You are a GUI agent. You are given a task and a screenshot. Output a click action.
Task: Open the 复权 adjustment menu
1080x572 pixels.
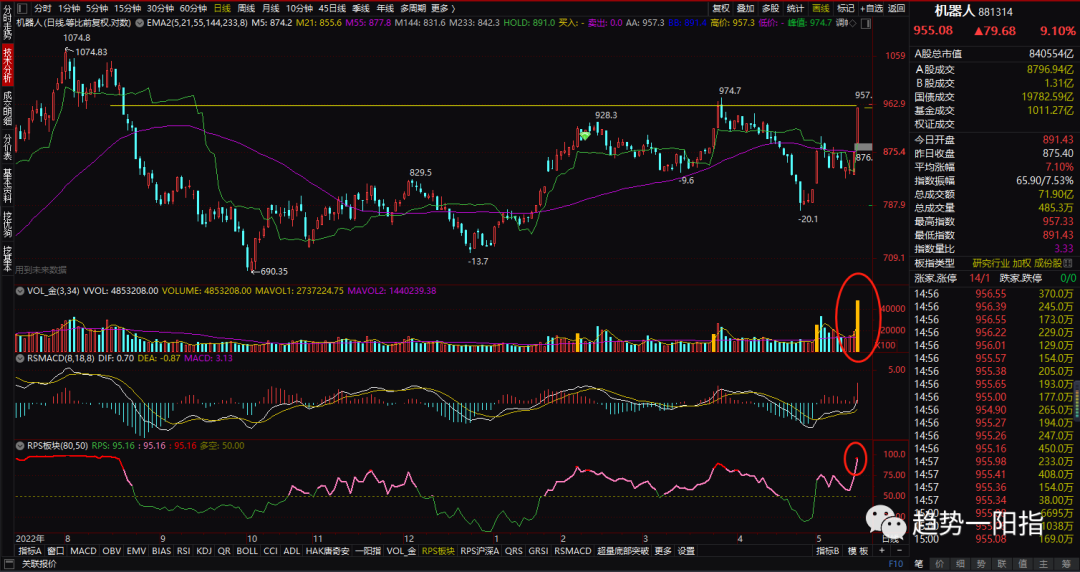pos(720,8)
